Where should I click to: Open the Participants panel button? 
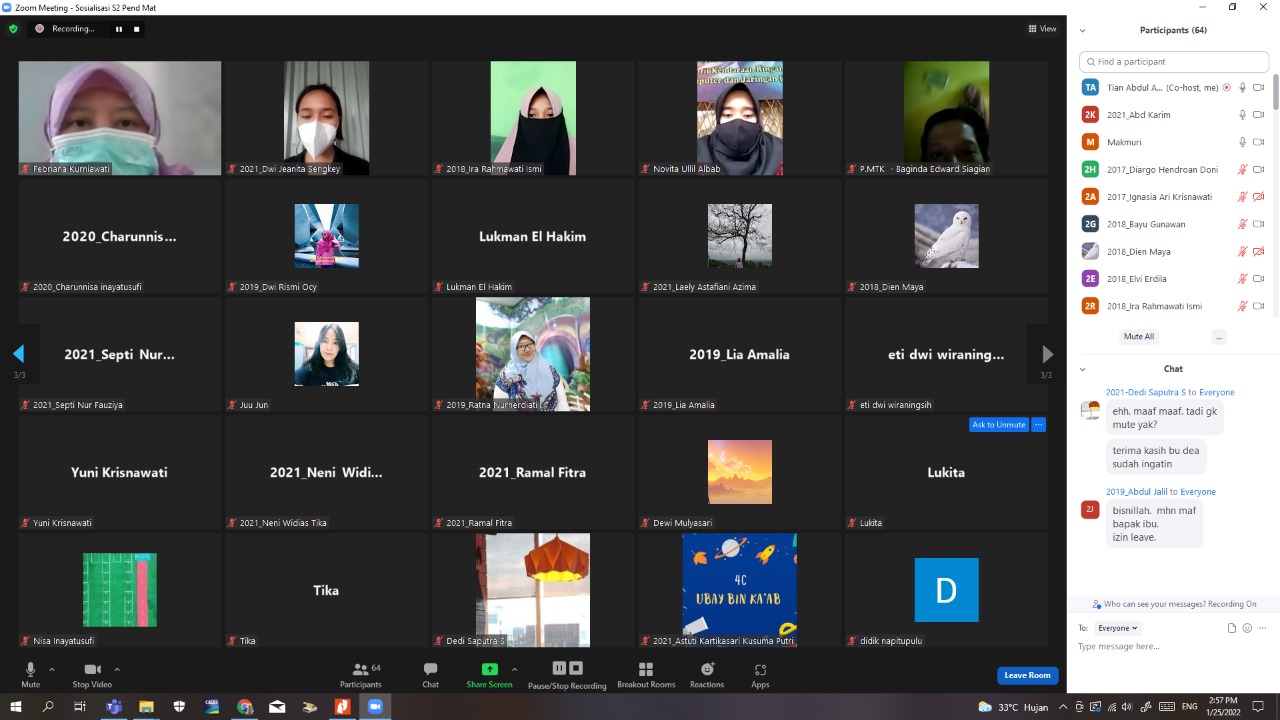click(360, 674)
